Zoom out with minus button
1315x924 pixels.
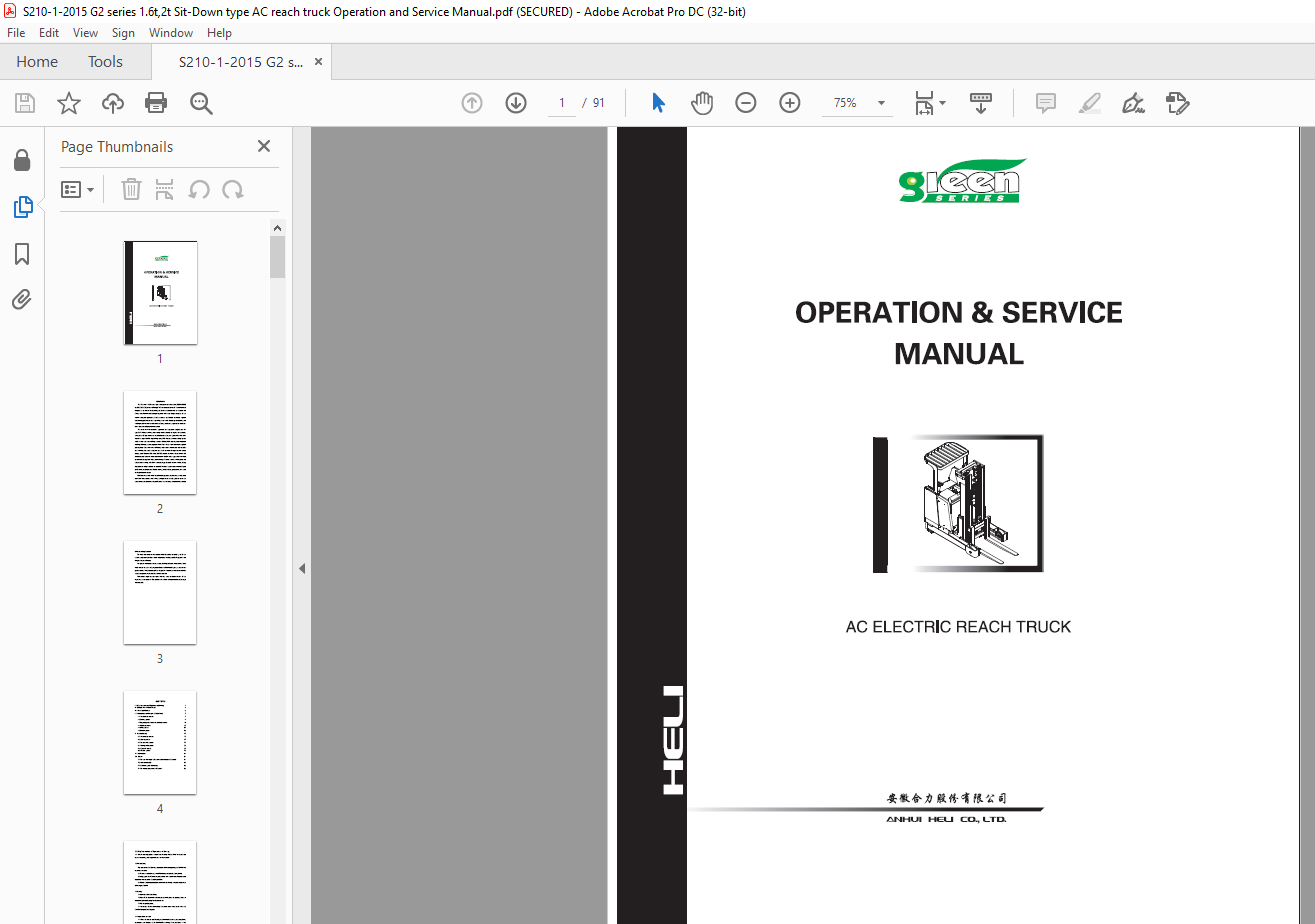click(746, 103)
